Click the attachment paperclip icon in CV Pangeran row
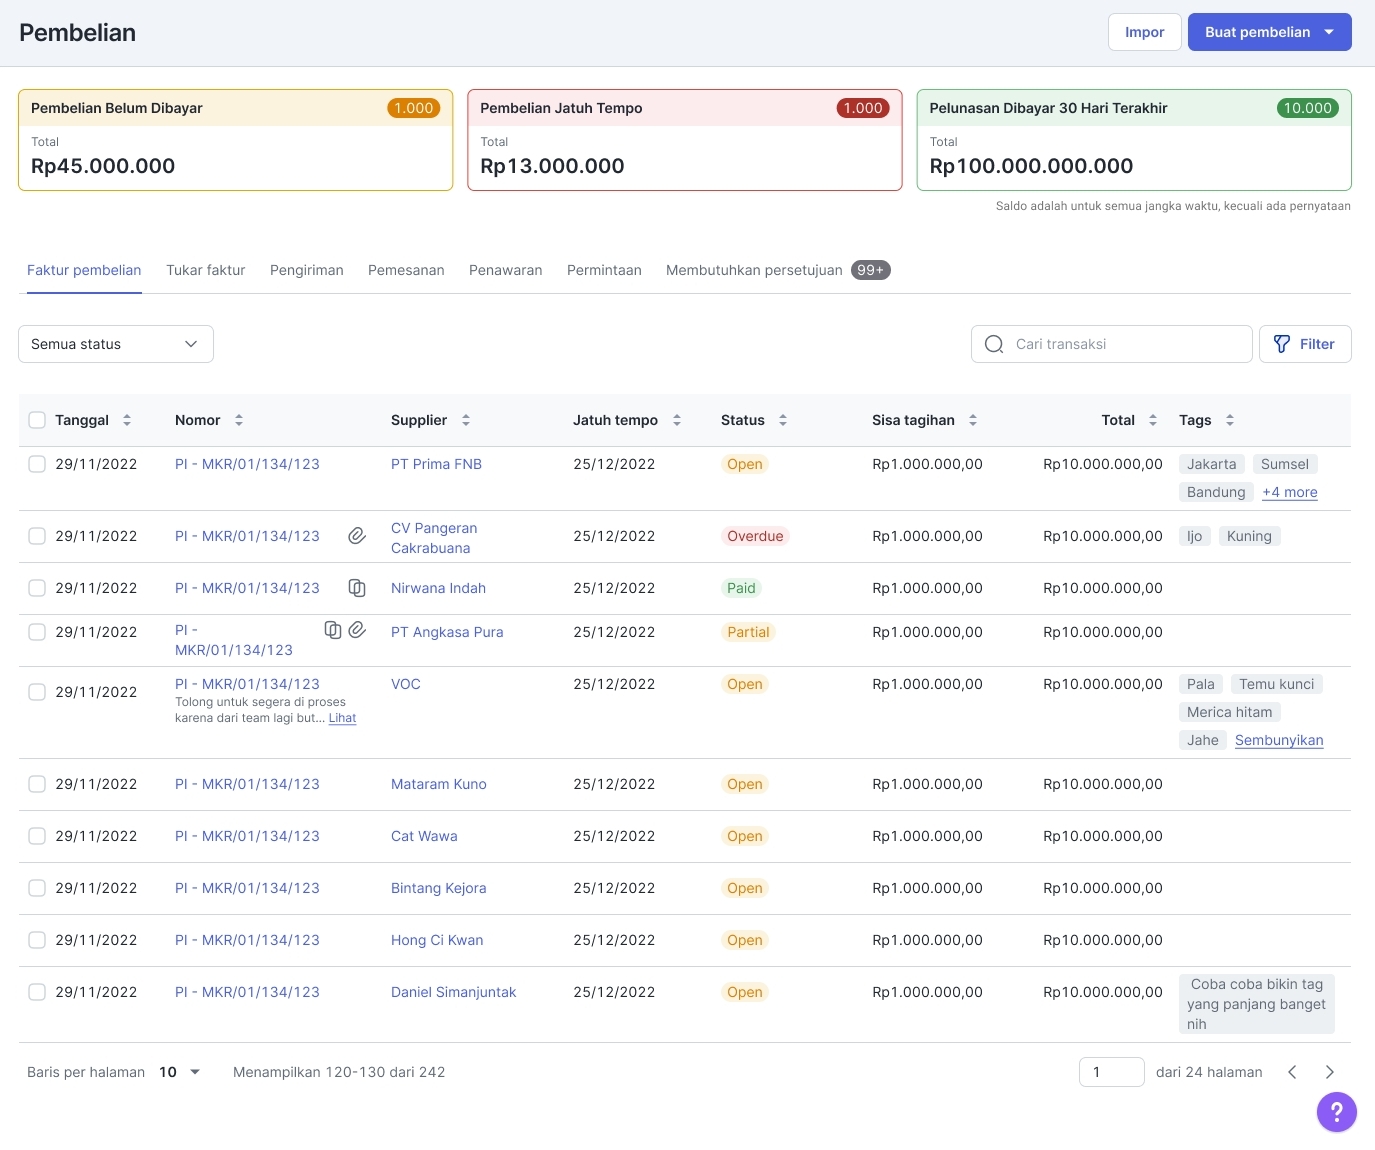1375x1150 pixels. (x=356, y=536)
